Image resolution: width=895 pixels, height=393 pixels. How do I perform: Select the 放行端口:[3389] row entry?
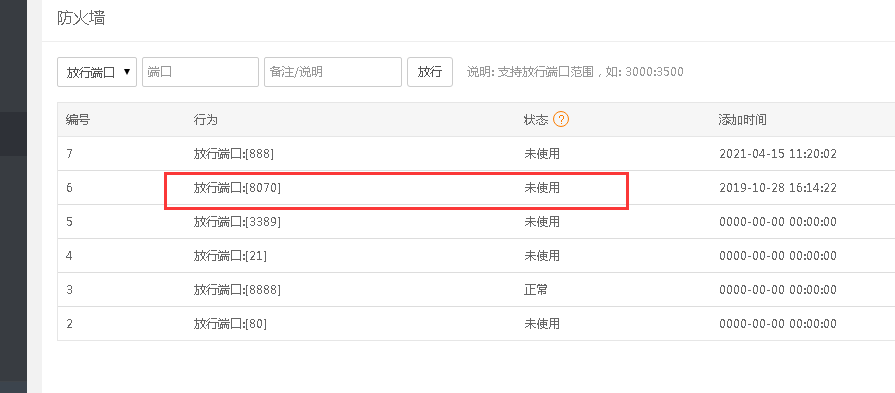click(237, 222)
